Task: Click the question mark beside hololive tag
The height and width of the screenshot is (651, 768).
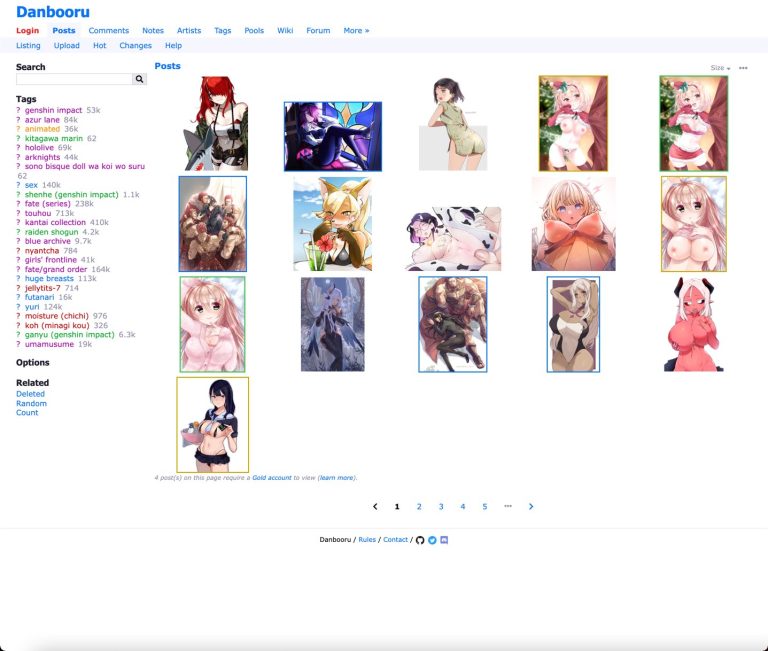Action: [x=18, y=147]
